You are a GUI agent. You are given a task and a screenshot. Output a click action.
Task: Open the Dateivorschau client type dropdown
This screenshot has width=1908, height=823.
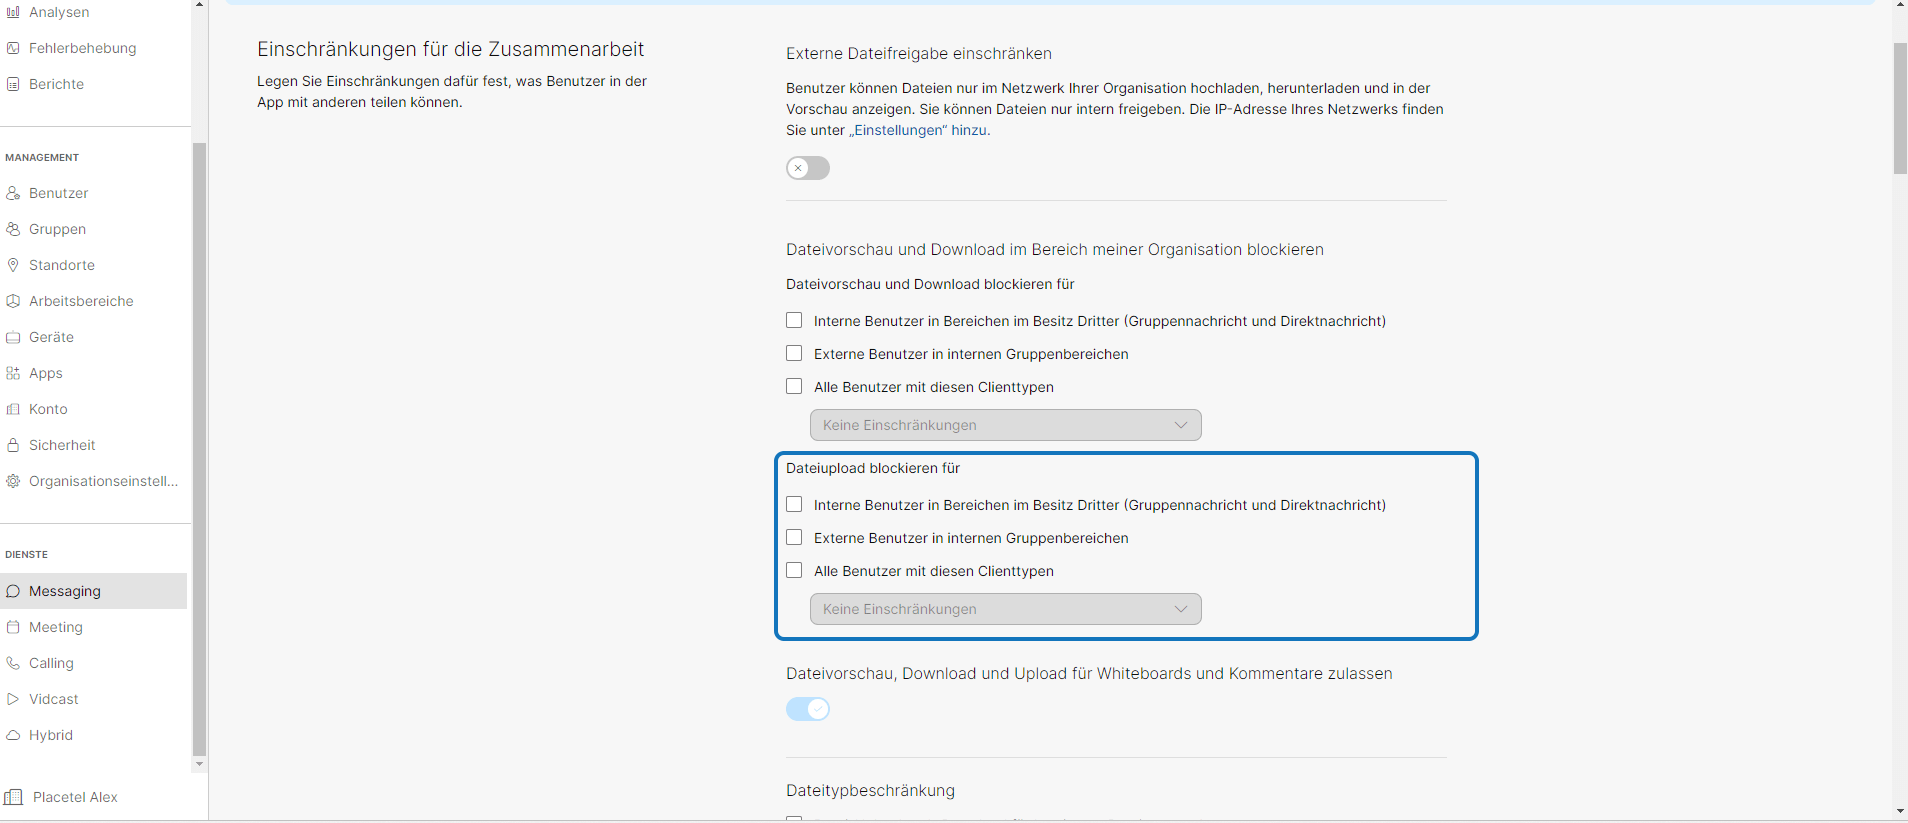click(1005, 425)
